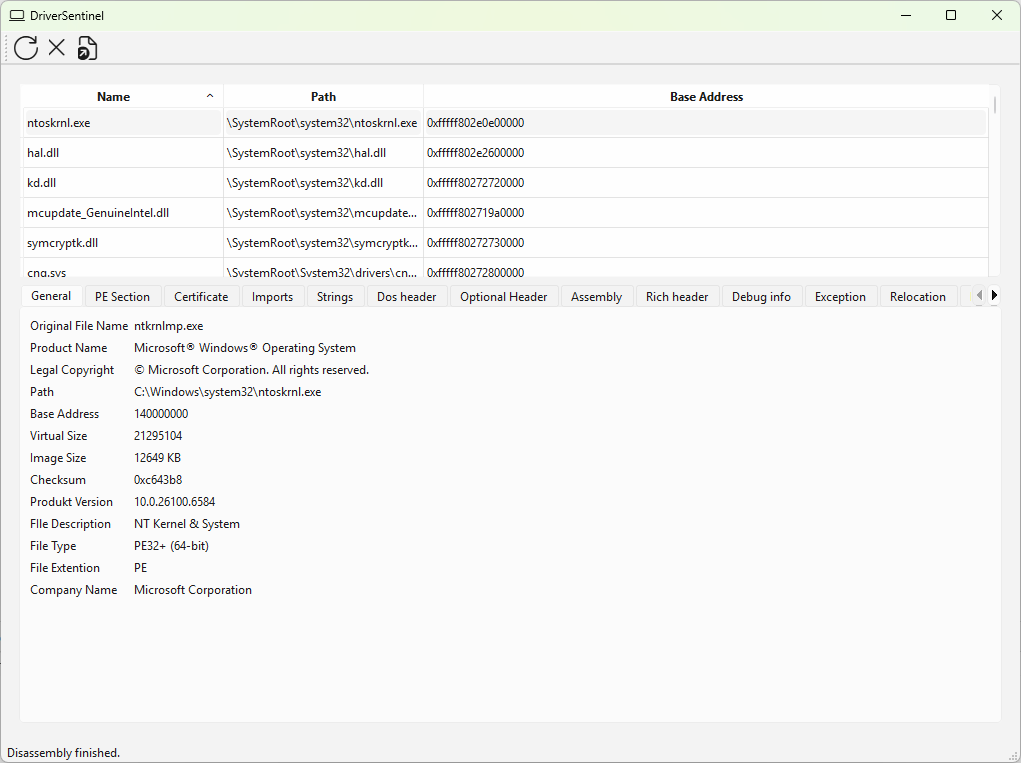The width and height of the screenshot is (1021, 763).
Task: Select the symcryptk.dll row
Action: [x=62, y=243]
